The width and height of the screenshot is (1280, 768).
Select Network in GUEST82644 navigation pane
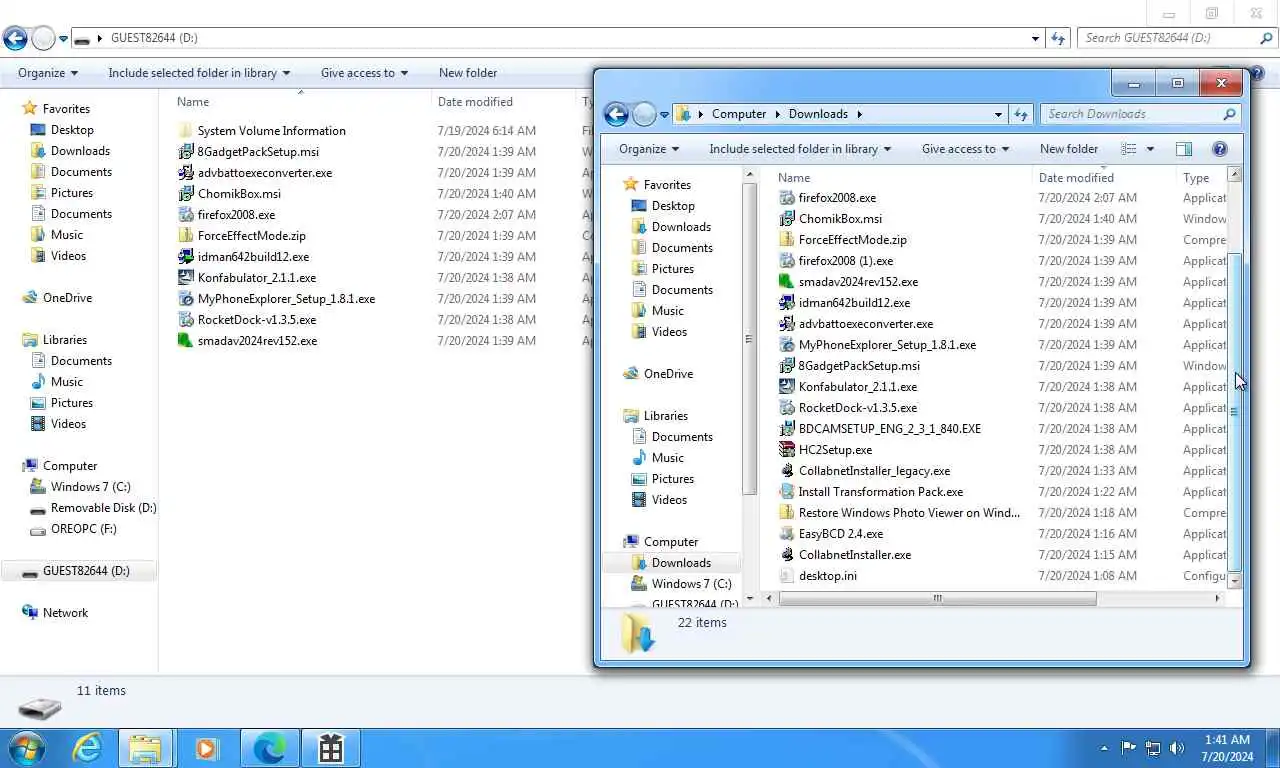(65, 613)
